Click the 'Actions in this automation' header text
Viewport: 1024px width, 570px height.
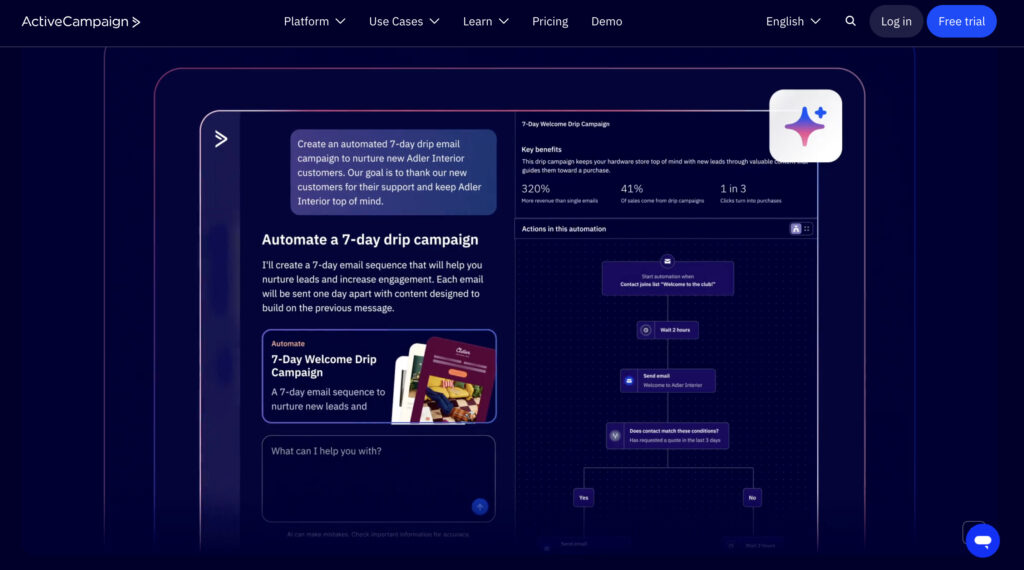click(564, 229)
